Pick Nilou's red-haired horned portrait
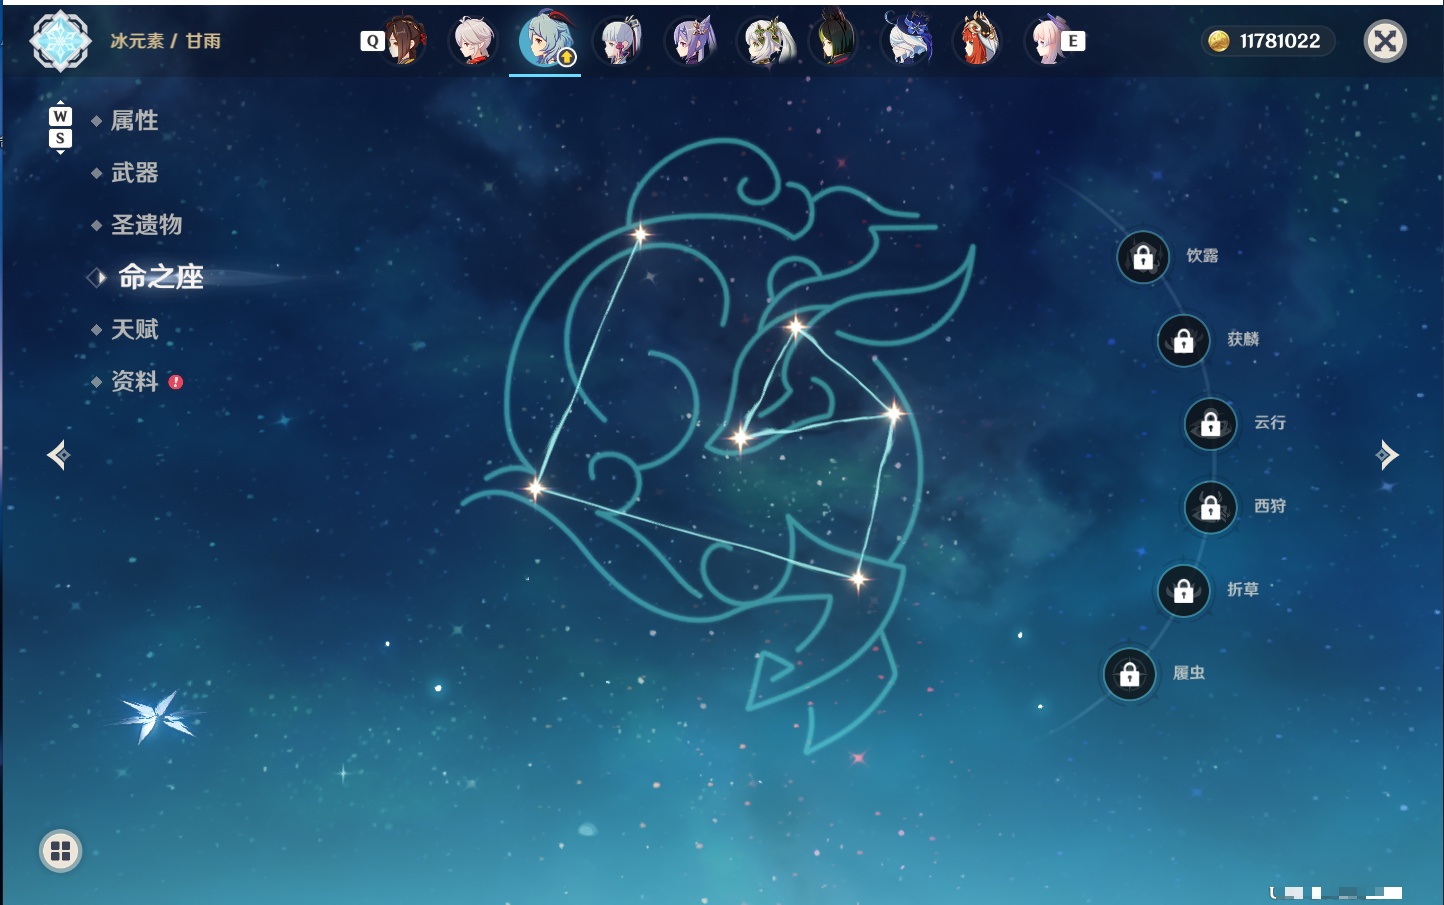 (978, 39)
